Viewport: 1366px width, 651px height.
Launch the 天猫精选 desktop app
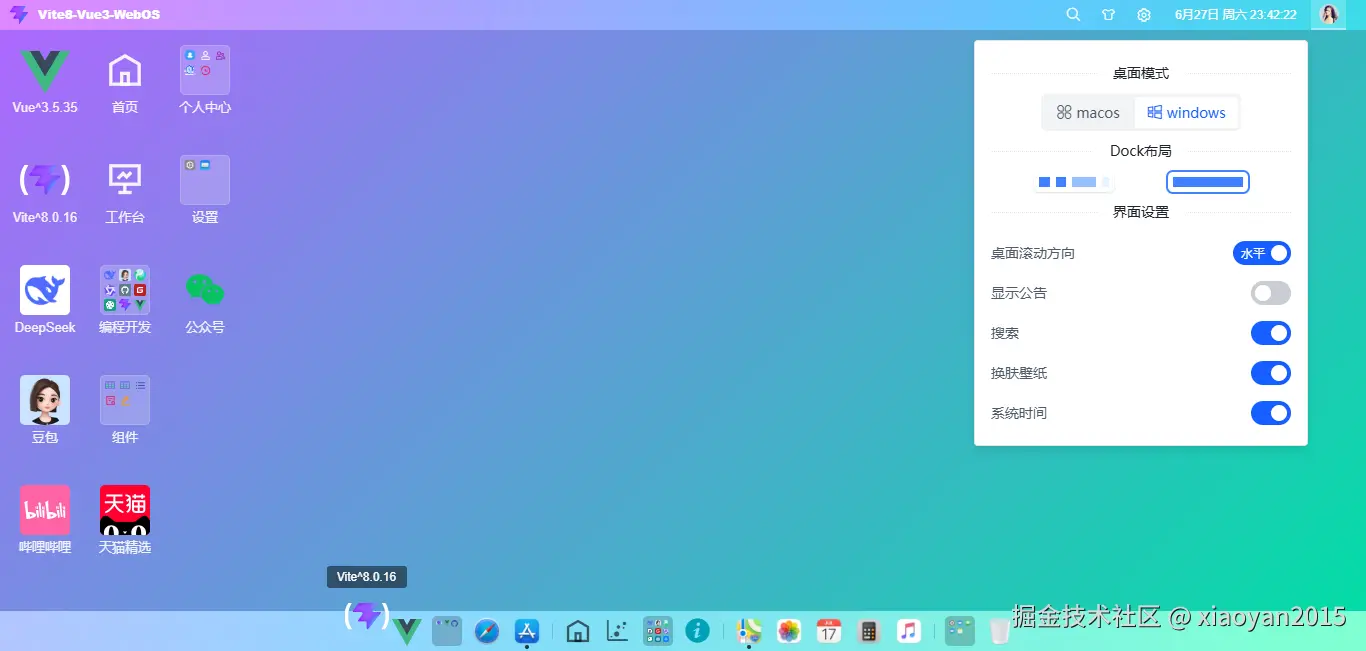[x=125, y=511]
